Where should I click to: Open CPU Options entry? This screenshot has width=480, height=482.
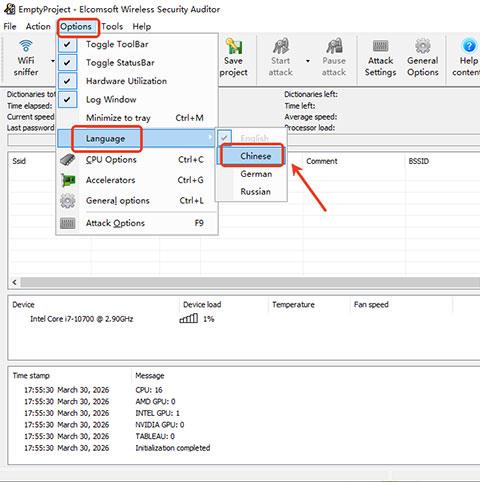pos(137,160)
